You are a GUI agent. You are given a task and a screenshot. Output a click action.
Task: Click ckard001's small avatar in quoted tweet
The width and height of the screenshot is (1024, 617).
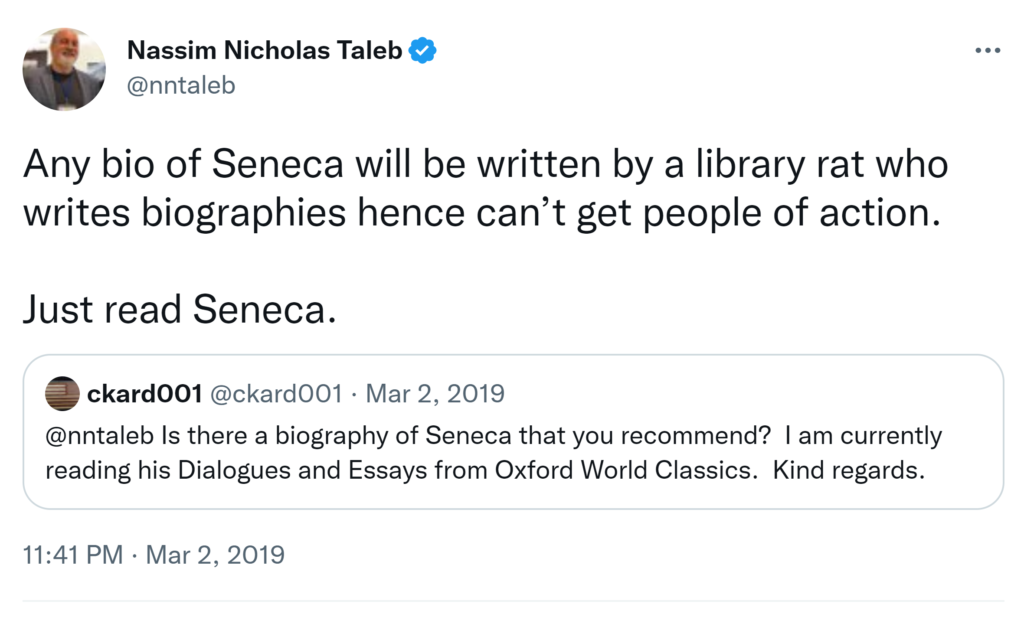[62, 393]
